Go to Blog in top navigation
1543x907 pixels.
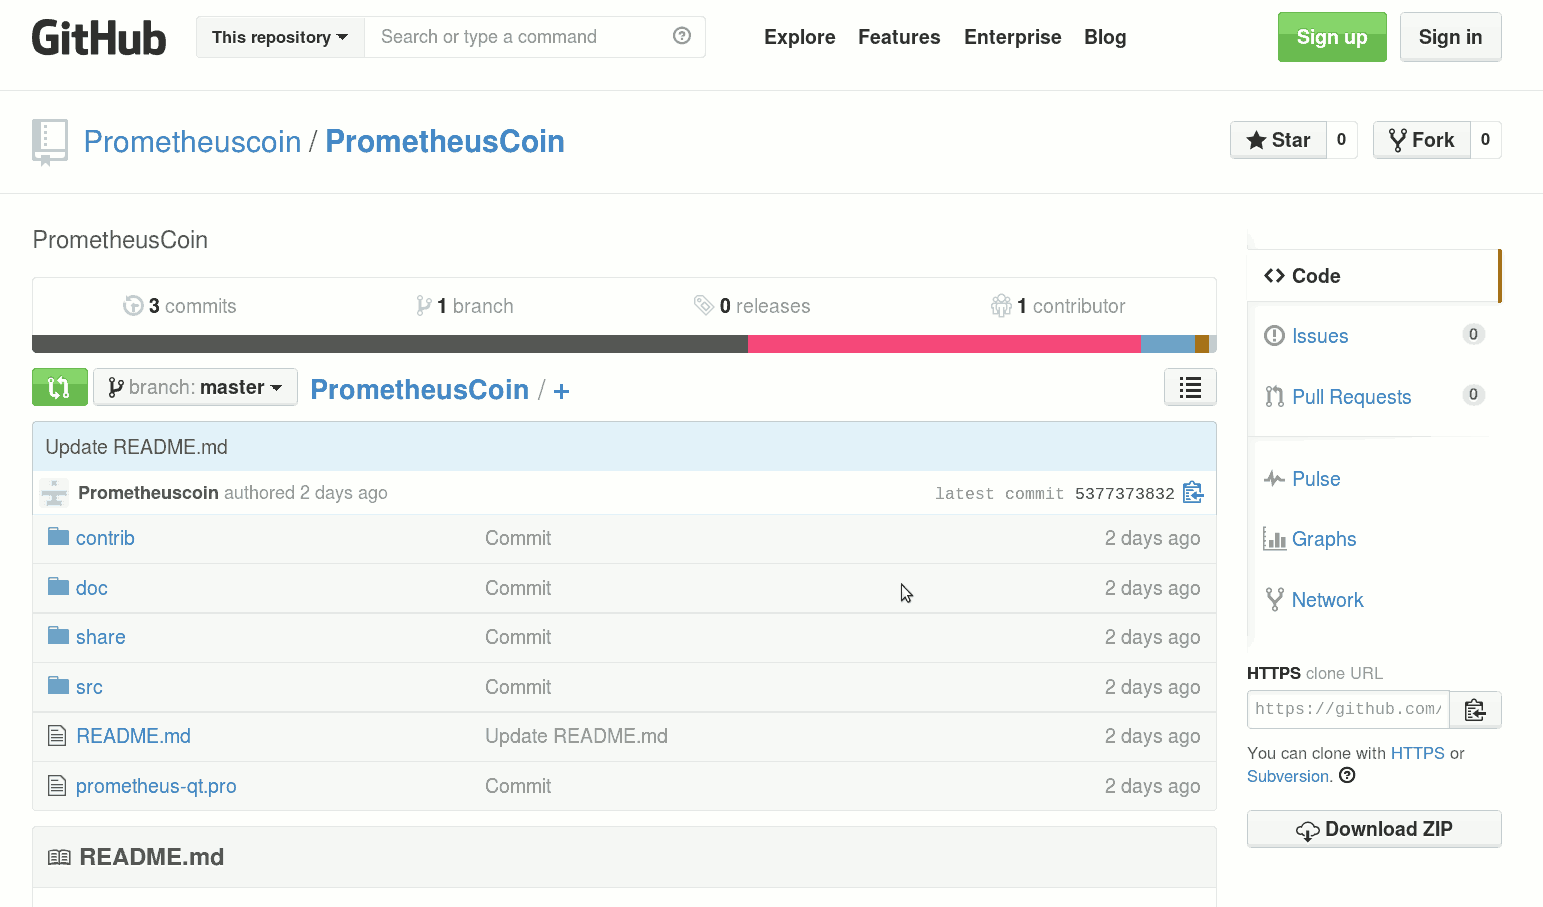pyautogui.click(x=1105, y=37)
